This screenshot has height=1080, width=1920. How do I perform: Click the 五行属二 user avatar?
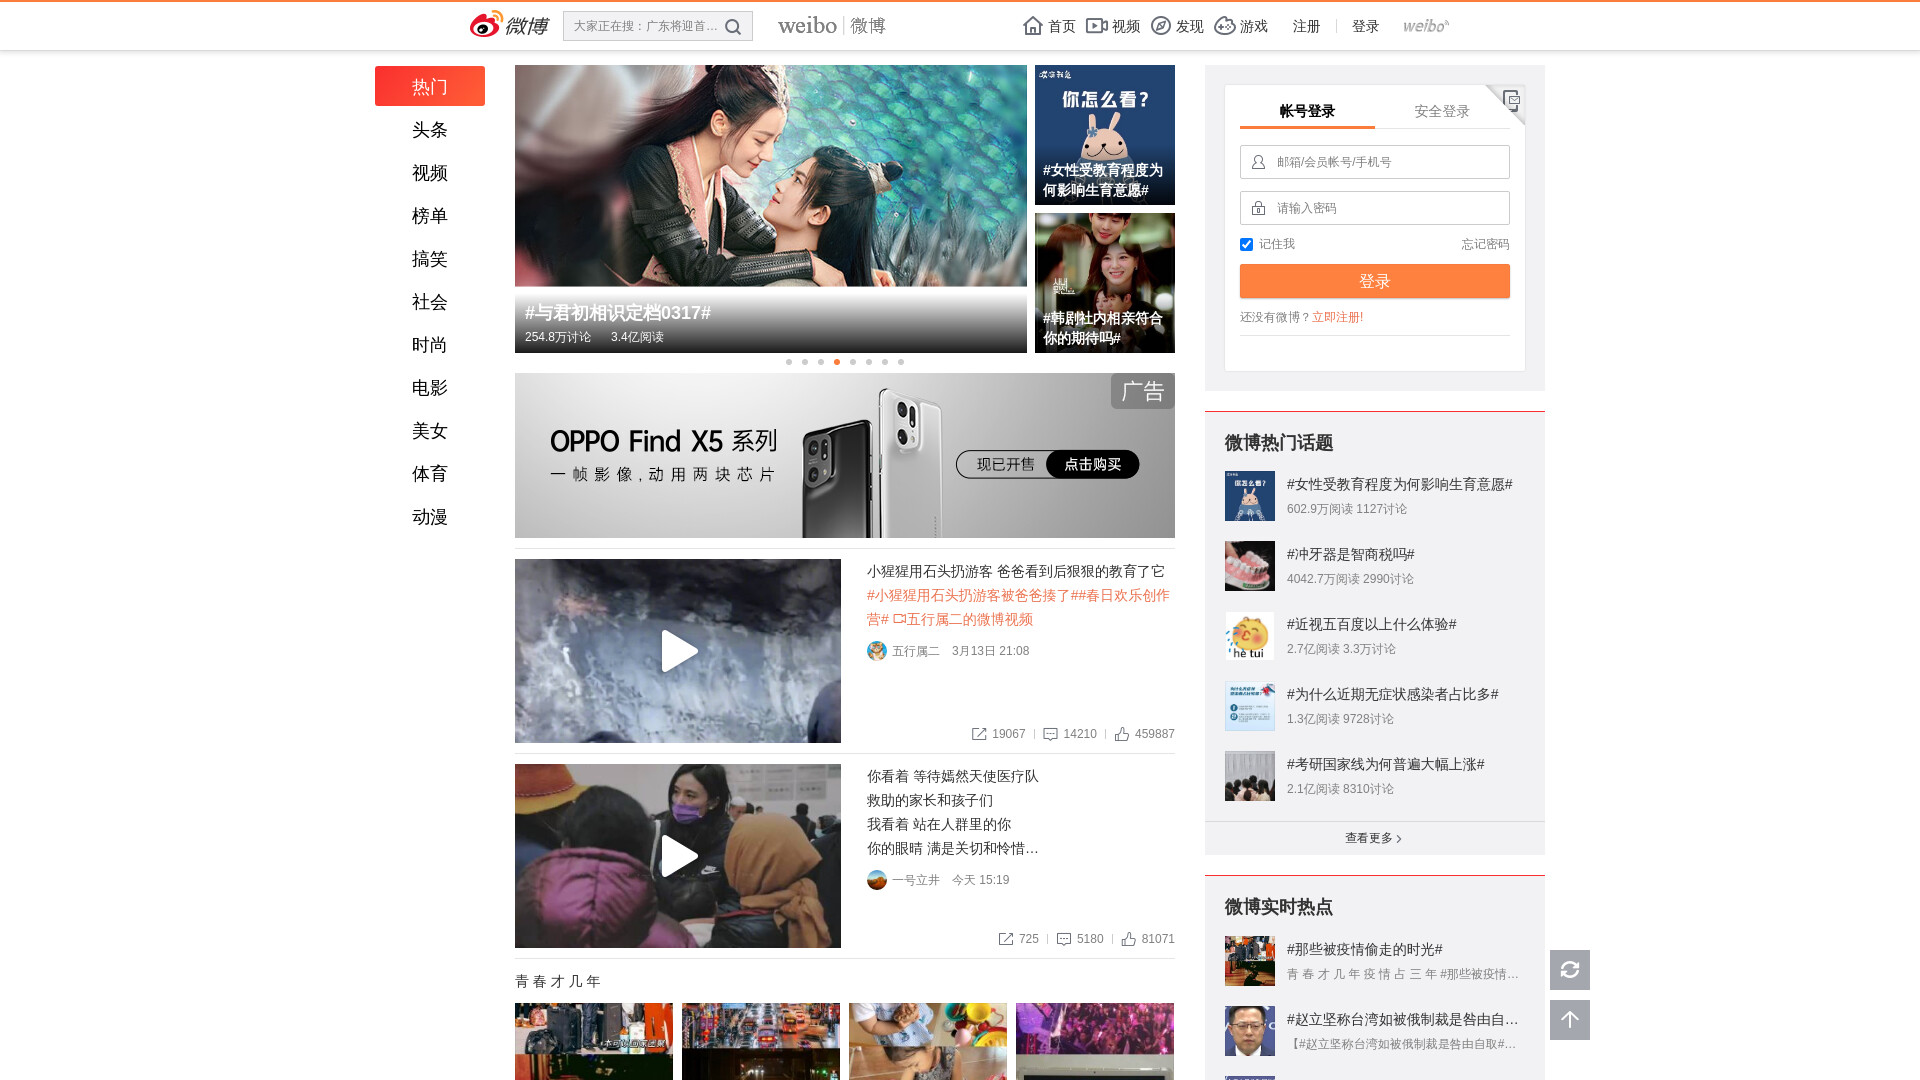tap(877, 651)
